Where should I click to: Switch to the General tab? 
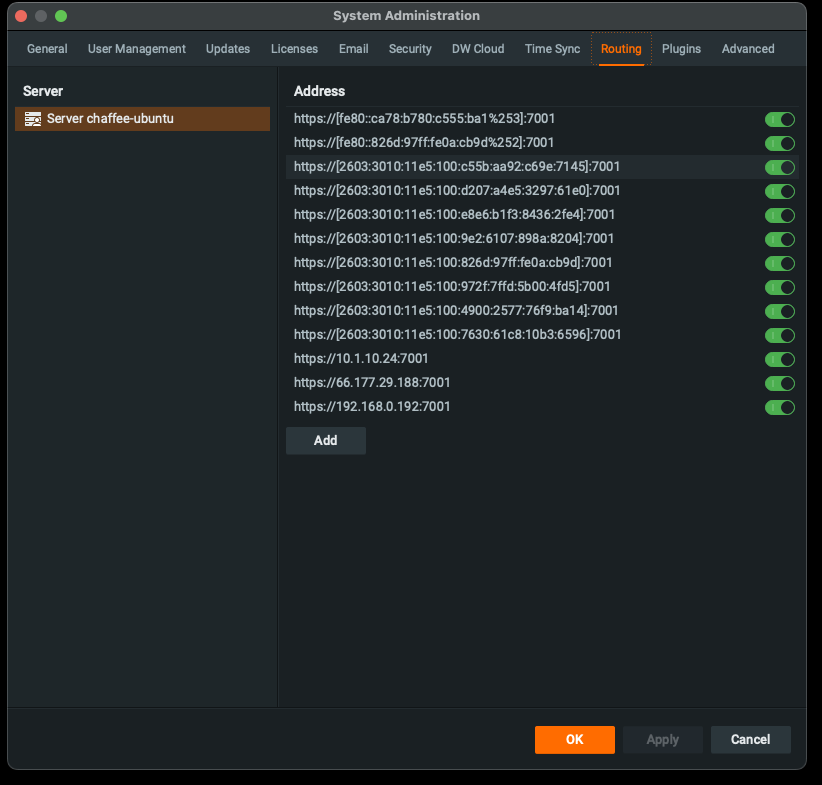(47, 49)
